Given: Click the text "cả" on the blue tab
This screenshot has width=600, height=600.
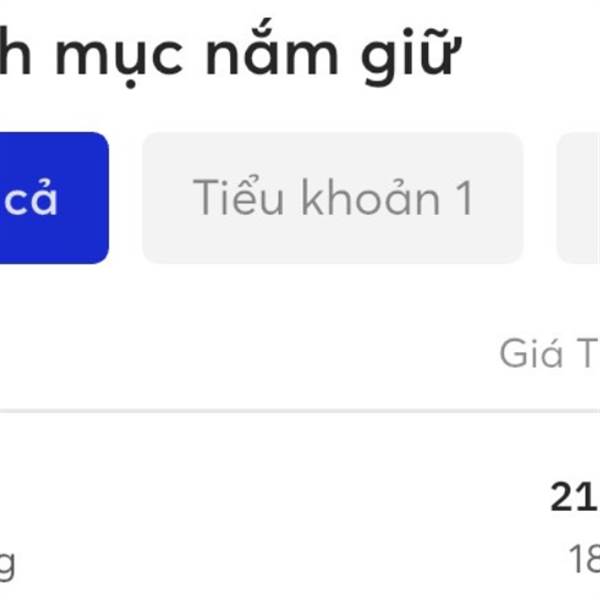Looking at the screenshot, I should (x=31, y=198).
